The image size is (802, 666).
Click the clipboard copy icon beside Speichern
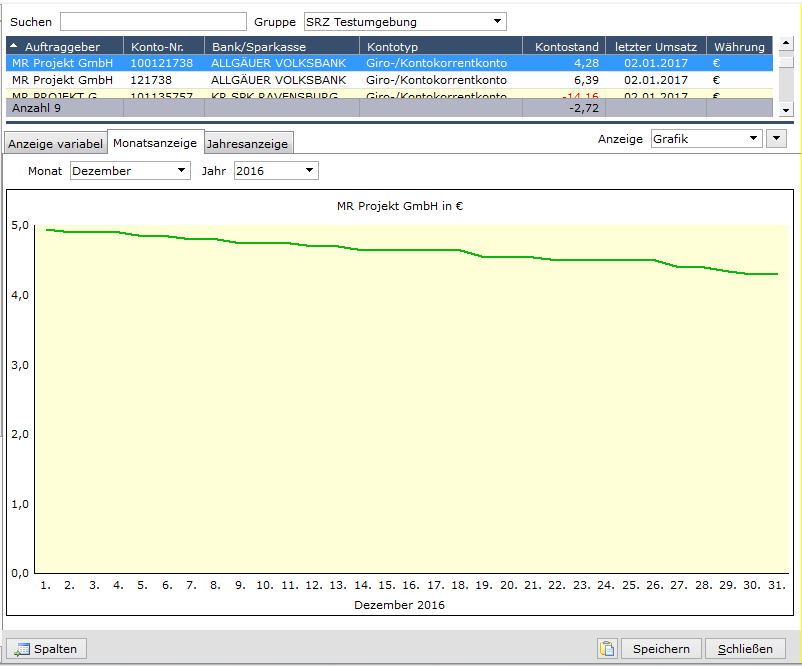coord(607,649)
